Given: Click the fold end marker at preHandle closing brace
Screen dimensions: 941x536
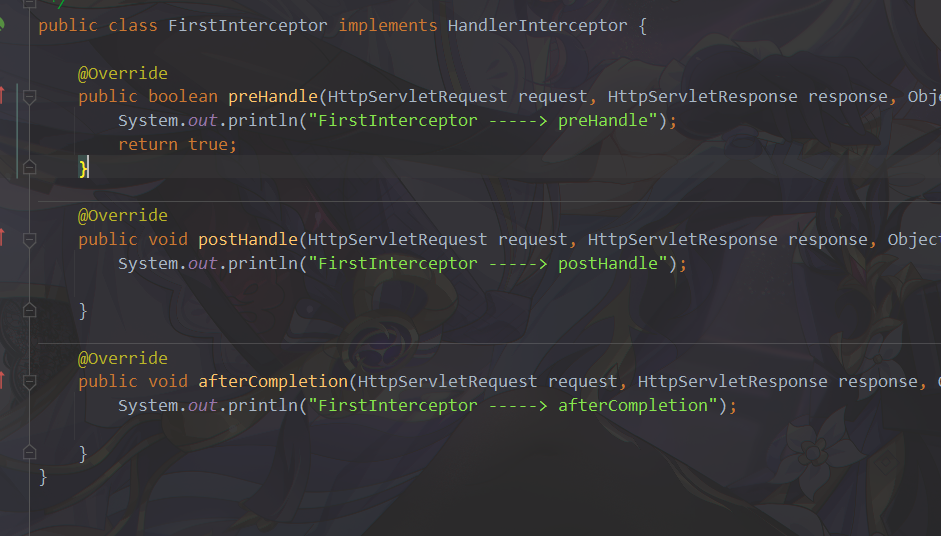Looking at the screenshot, I should coord(29,167).
